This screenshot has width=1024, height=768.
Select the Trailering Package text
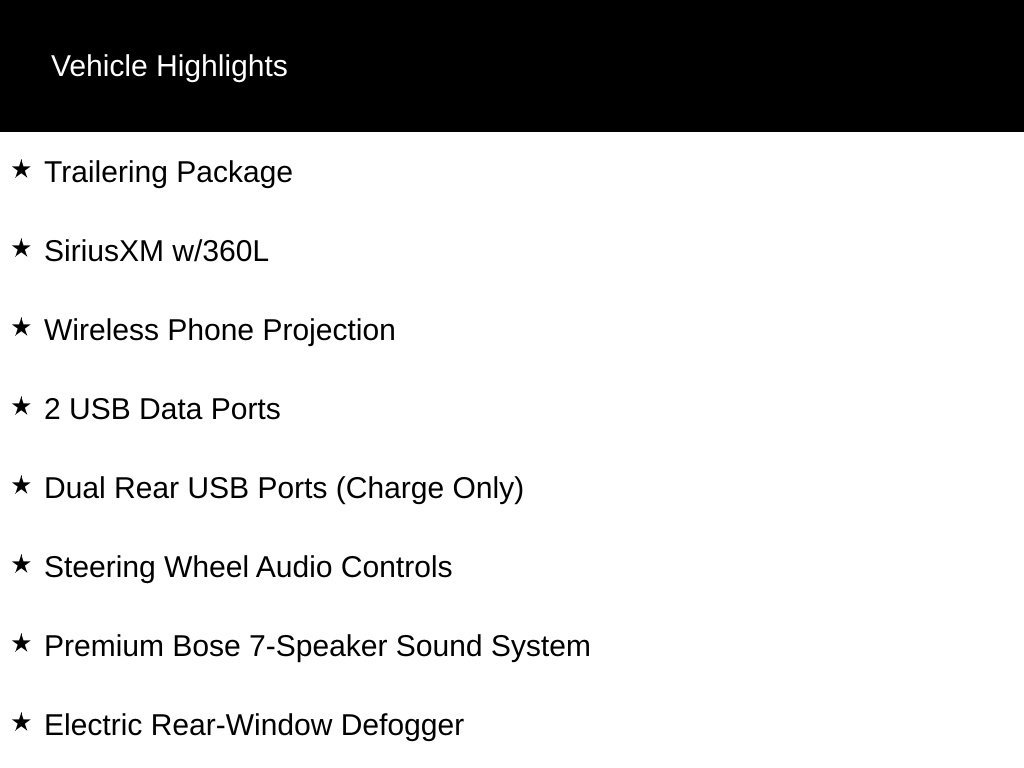click(168, 173)
